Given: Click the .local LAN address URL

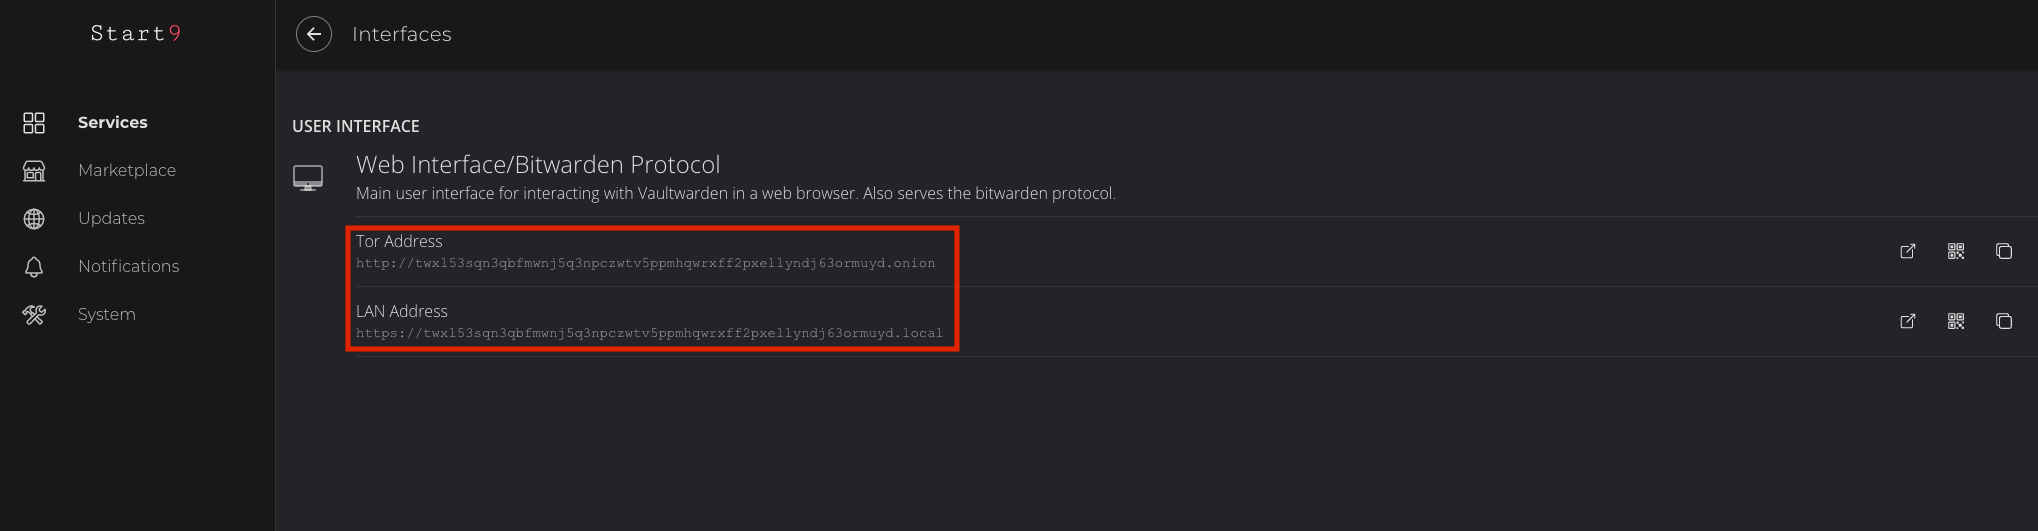Looking at the screenshot, I should (x=649, y=334).
